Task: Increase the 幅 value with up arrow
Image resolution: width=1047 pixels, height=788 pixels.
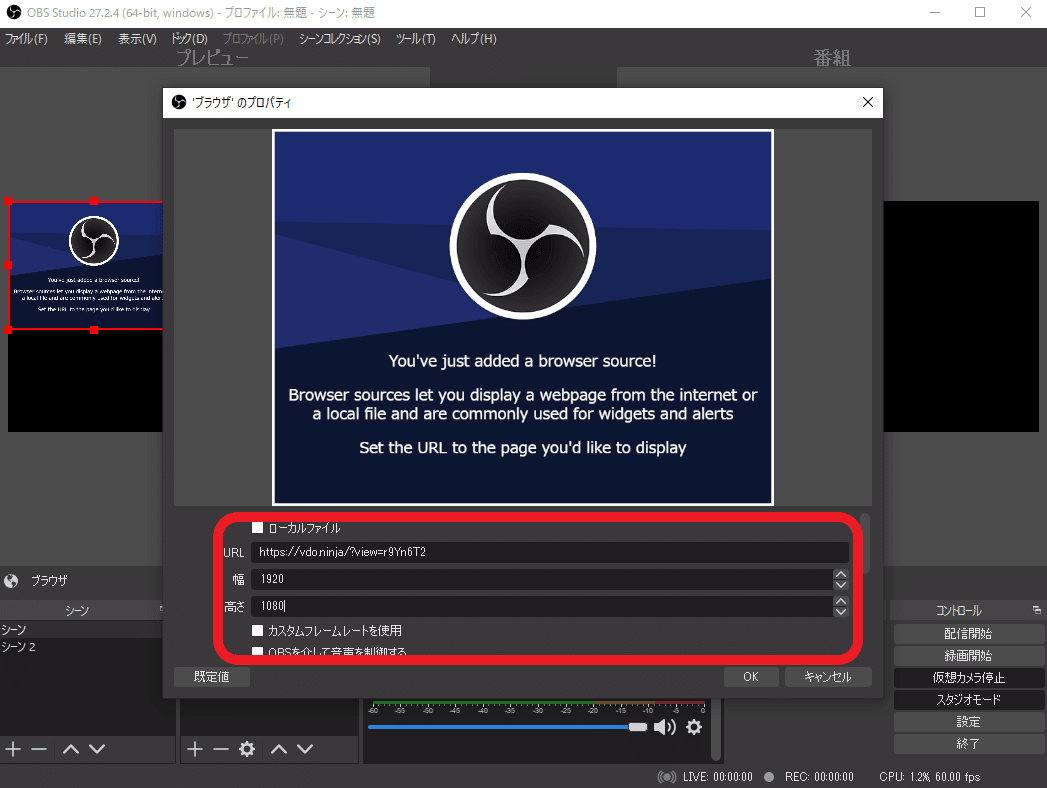Action: tap(841, 574)
